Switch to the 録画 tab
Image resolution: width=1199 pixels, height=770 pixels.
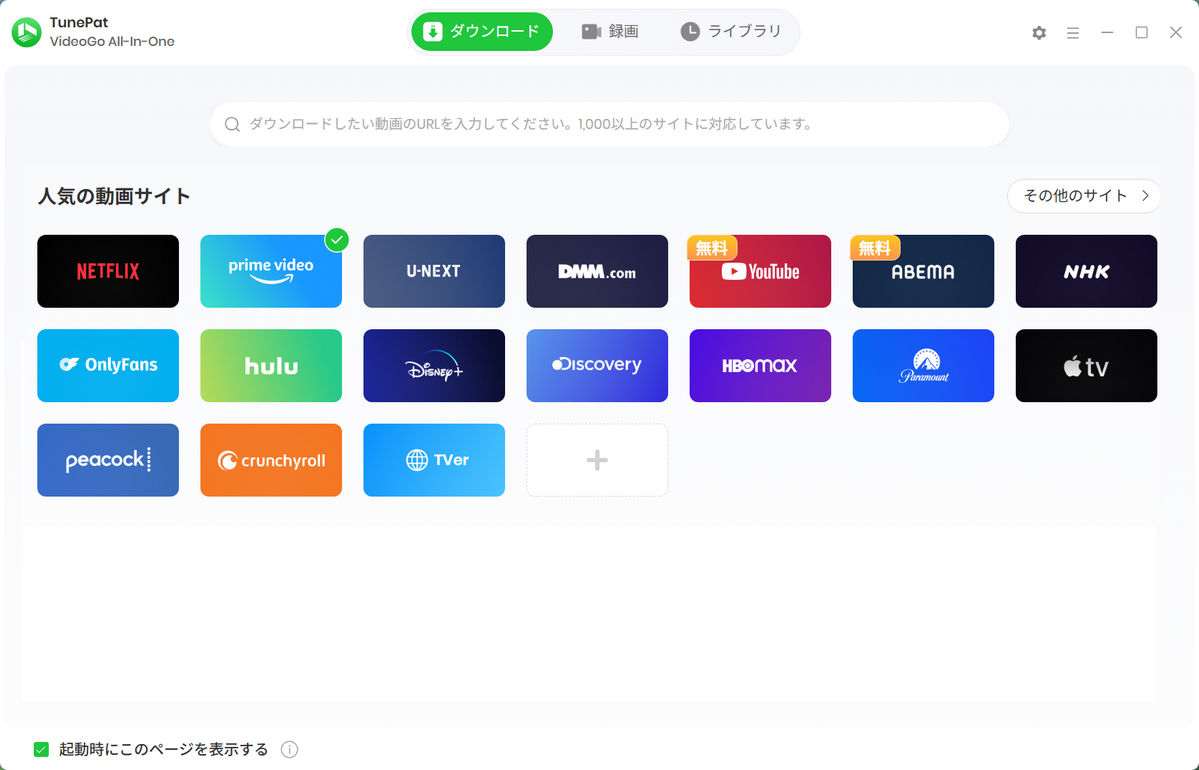click(610, 31)
